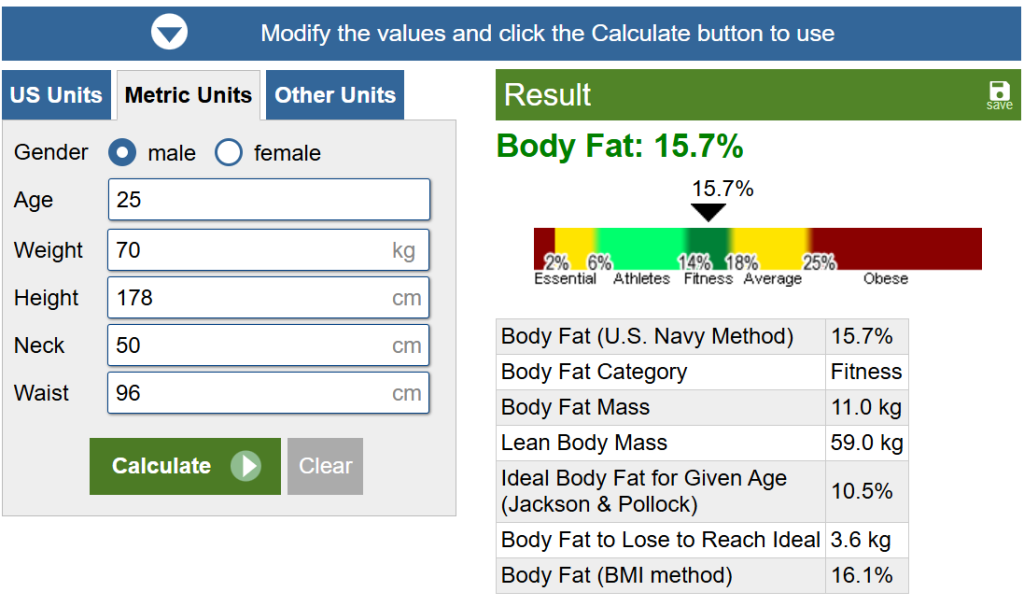Click the light green Athletes band on gauge

[x=640, y=246]
